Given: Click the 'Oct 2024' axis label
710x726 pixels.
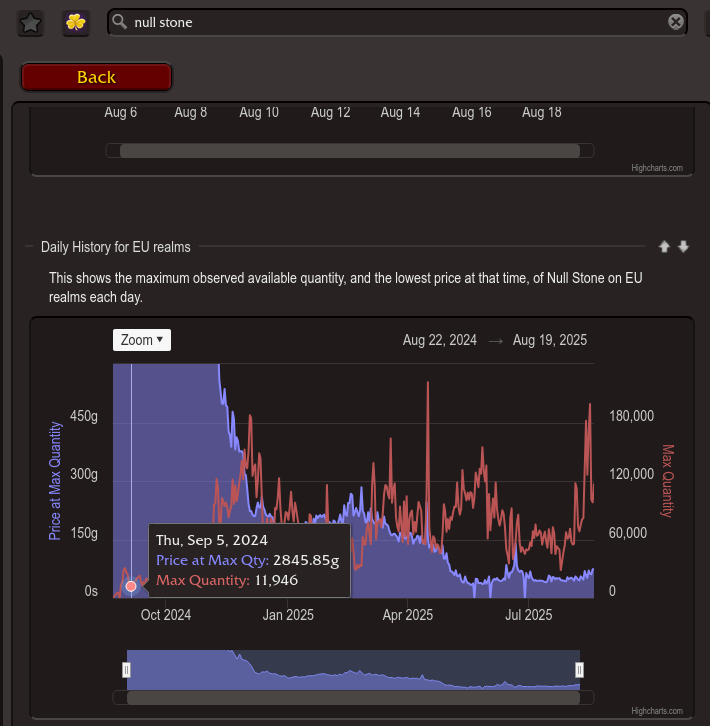Looking at the screenshot, I should pos(166,615).
